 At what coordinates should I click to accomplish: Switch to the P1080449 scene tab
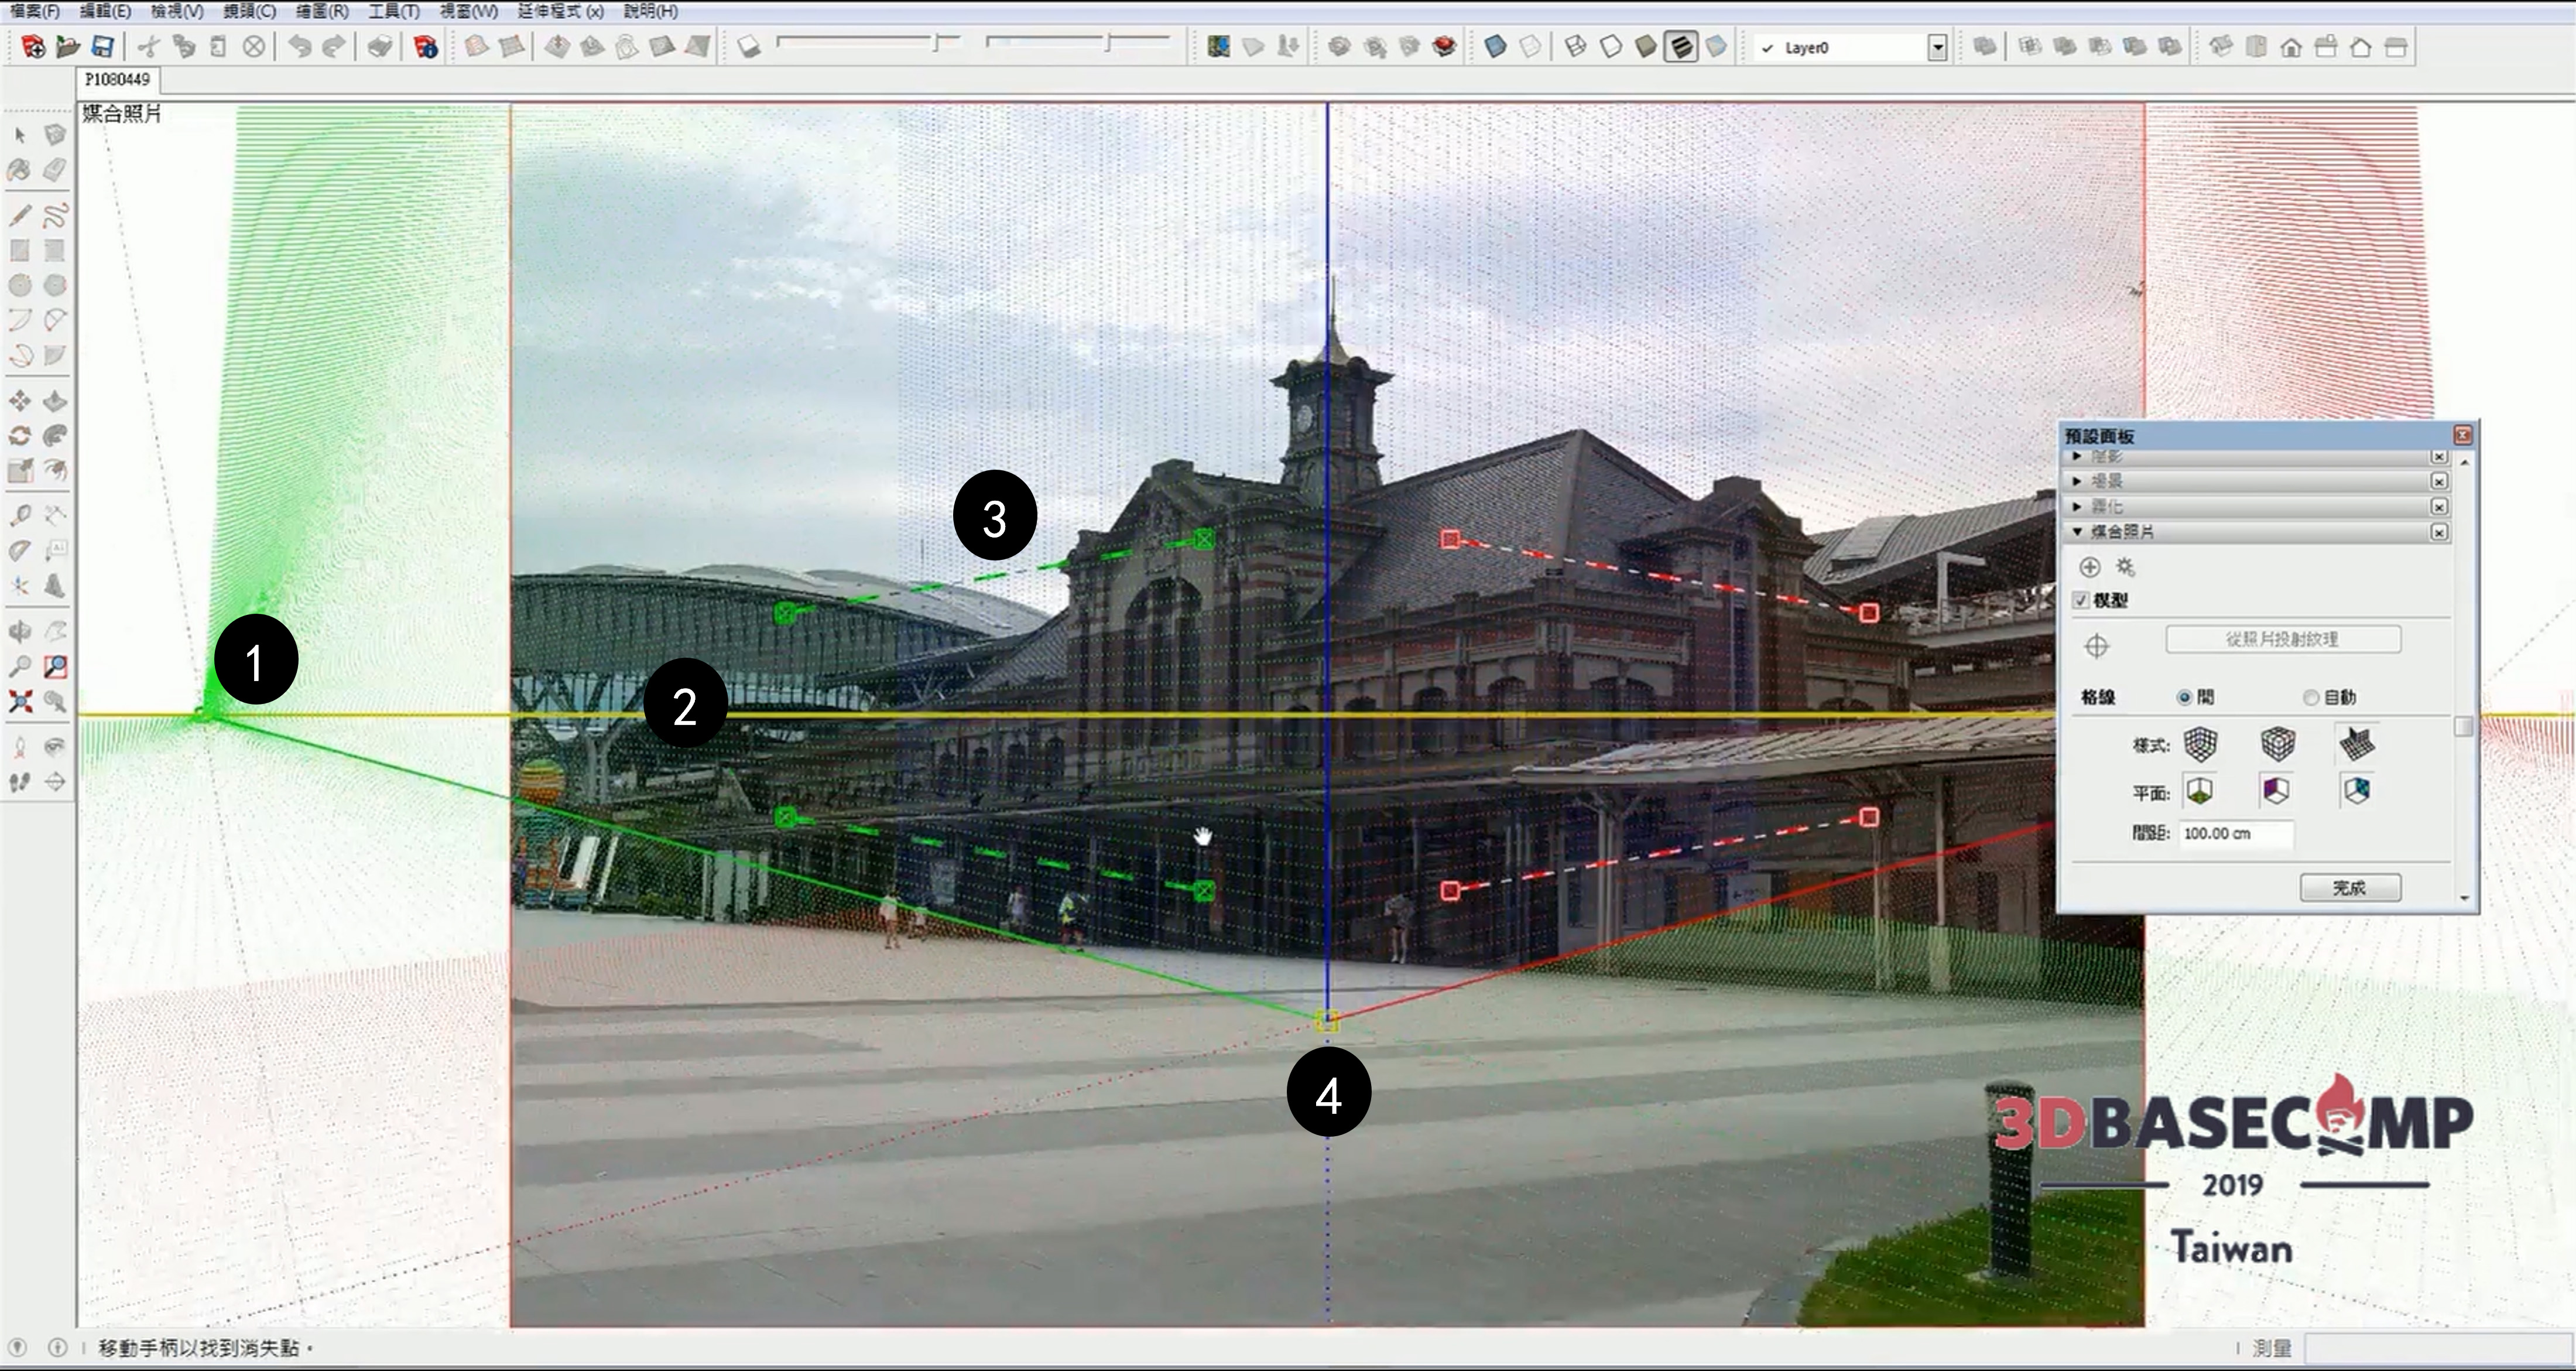click(117, 79)
